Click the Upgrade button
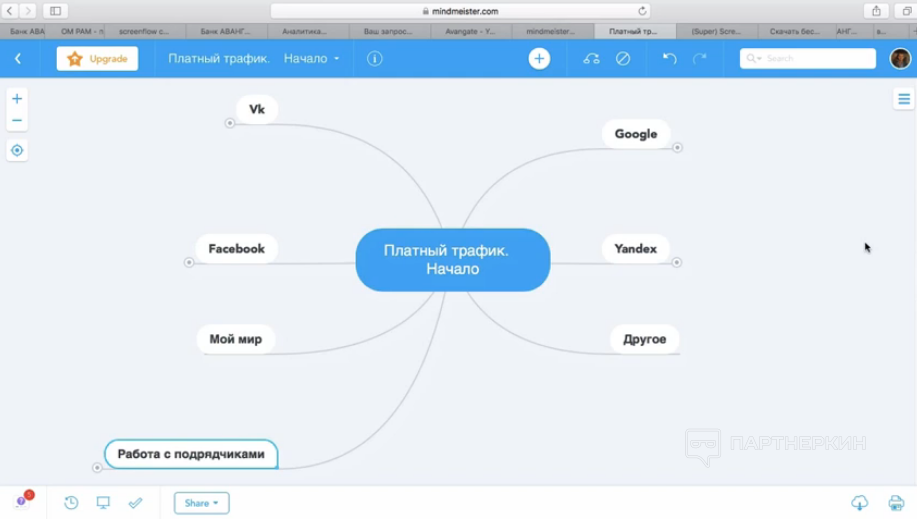Image resolution: width=917 pixels, height=519 pixels. tap(97, 59)
